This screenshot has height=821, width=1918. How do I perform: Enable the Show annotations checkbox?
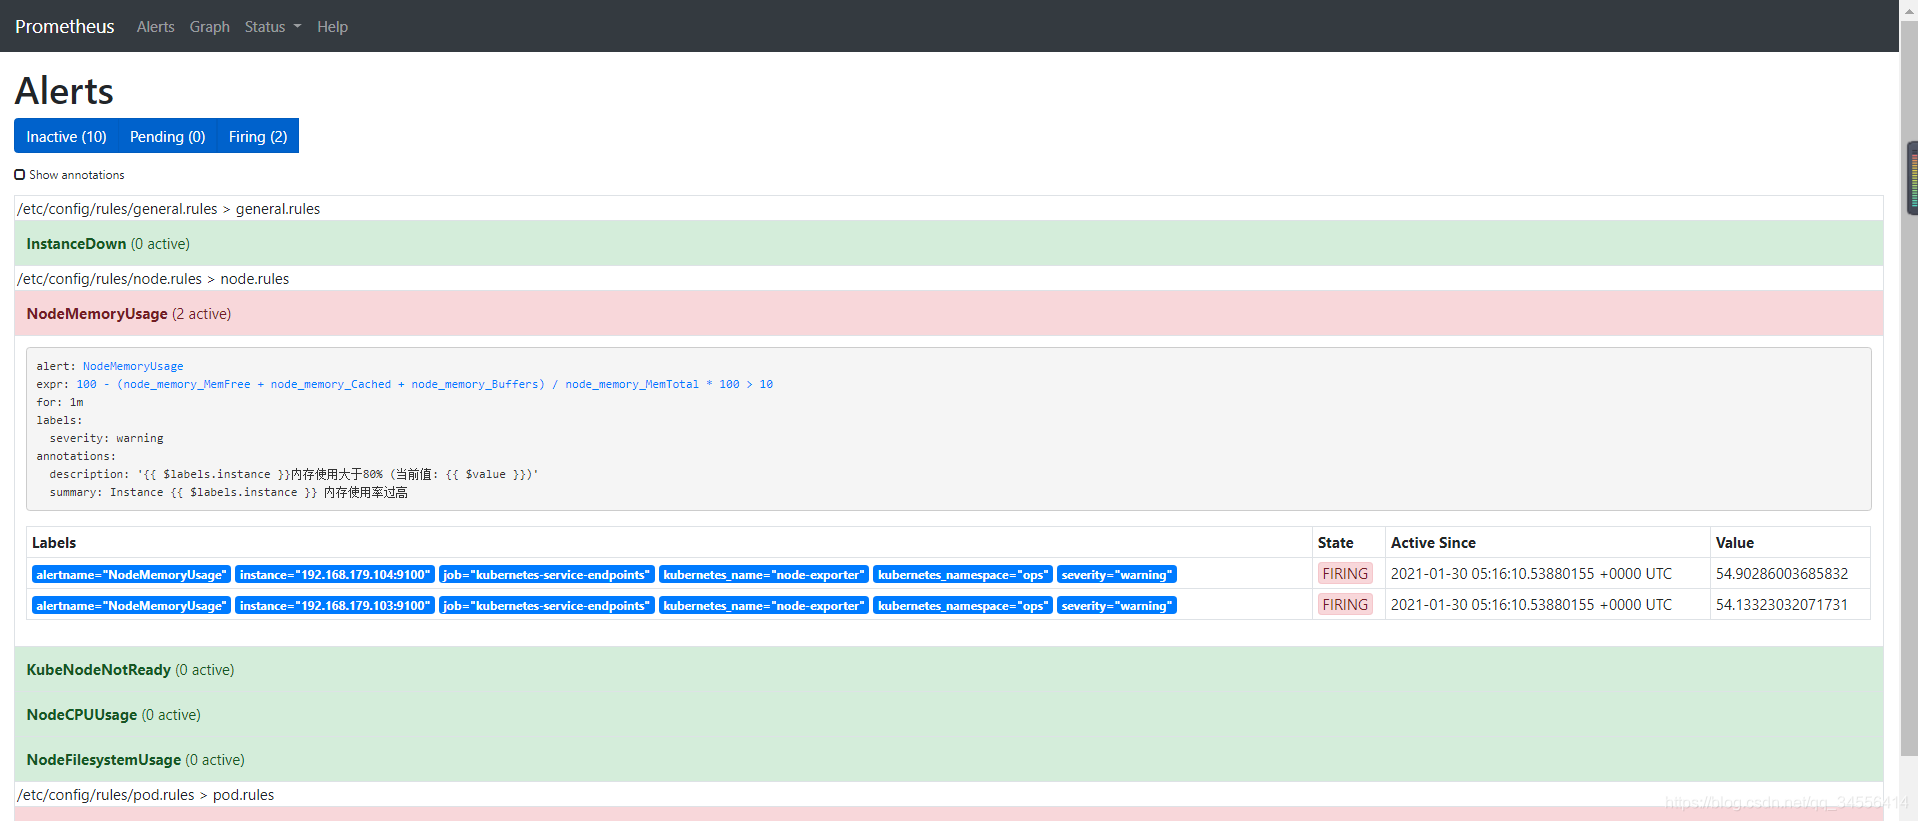[x=20, y=174]
